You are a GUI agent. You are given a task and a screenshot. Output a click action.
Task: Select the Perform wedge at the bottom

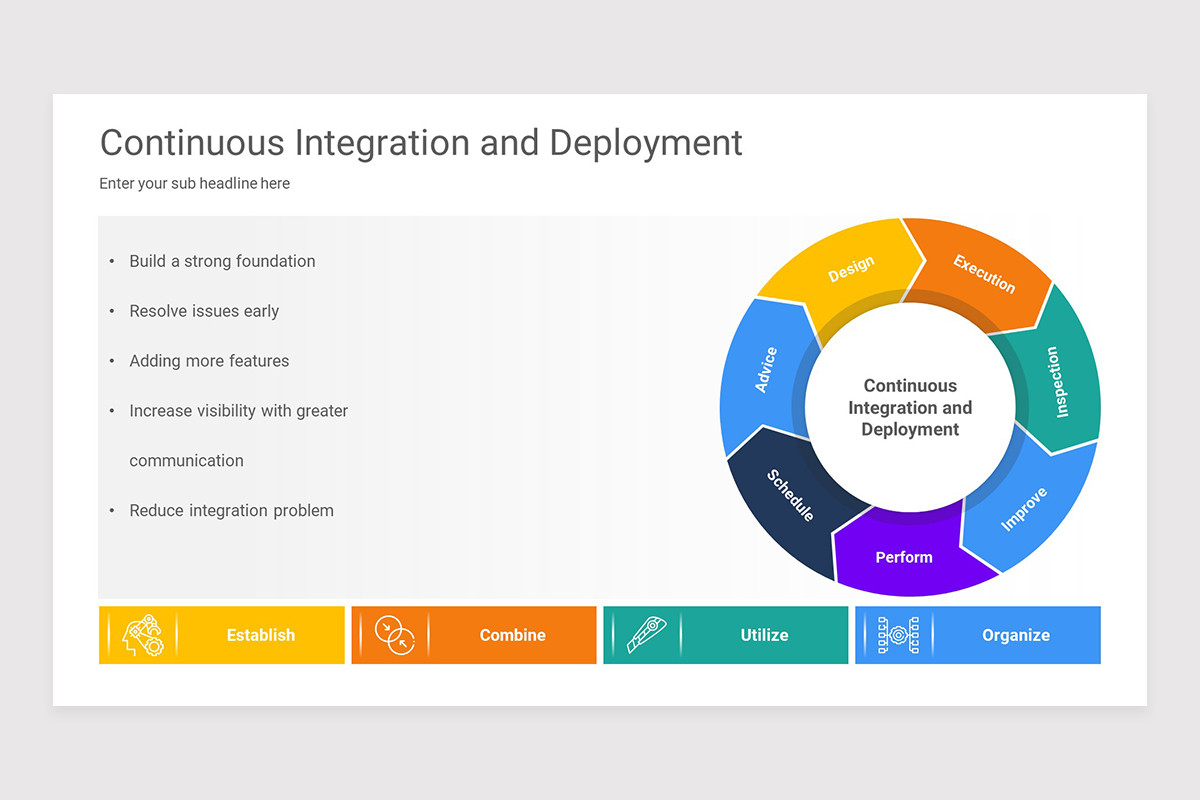pos(904,557)
